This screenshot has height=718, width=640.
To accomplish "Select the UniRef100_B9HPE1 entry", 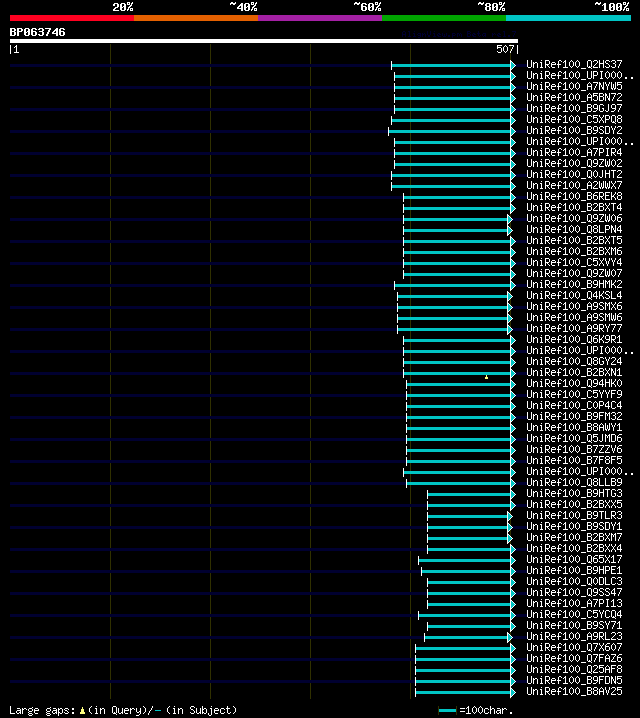I will [574, 570].
